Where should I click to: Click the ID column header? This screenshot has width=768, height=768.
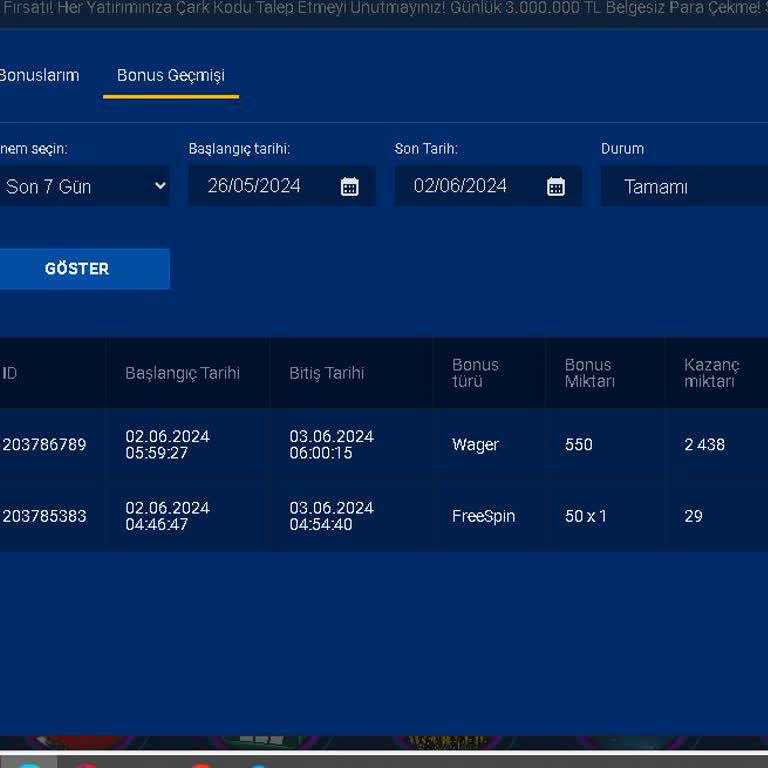pos(10,373)
